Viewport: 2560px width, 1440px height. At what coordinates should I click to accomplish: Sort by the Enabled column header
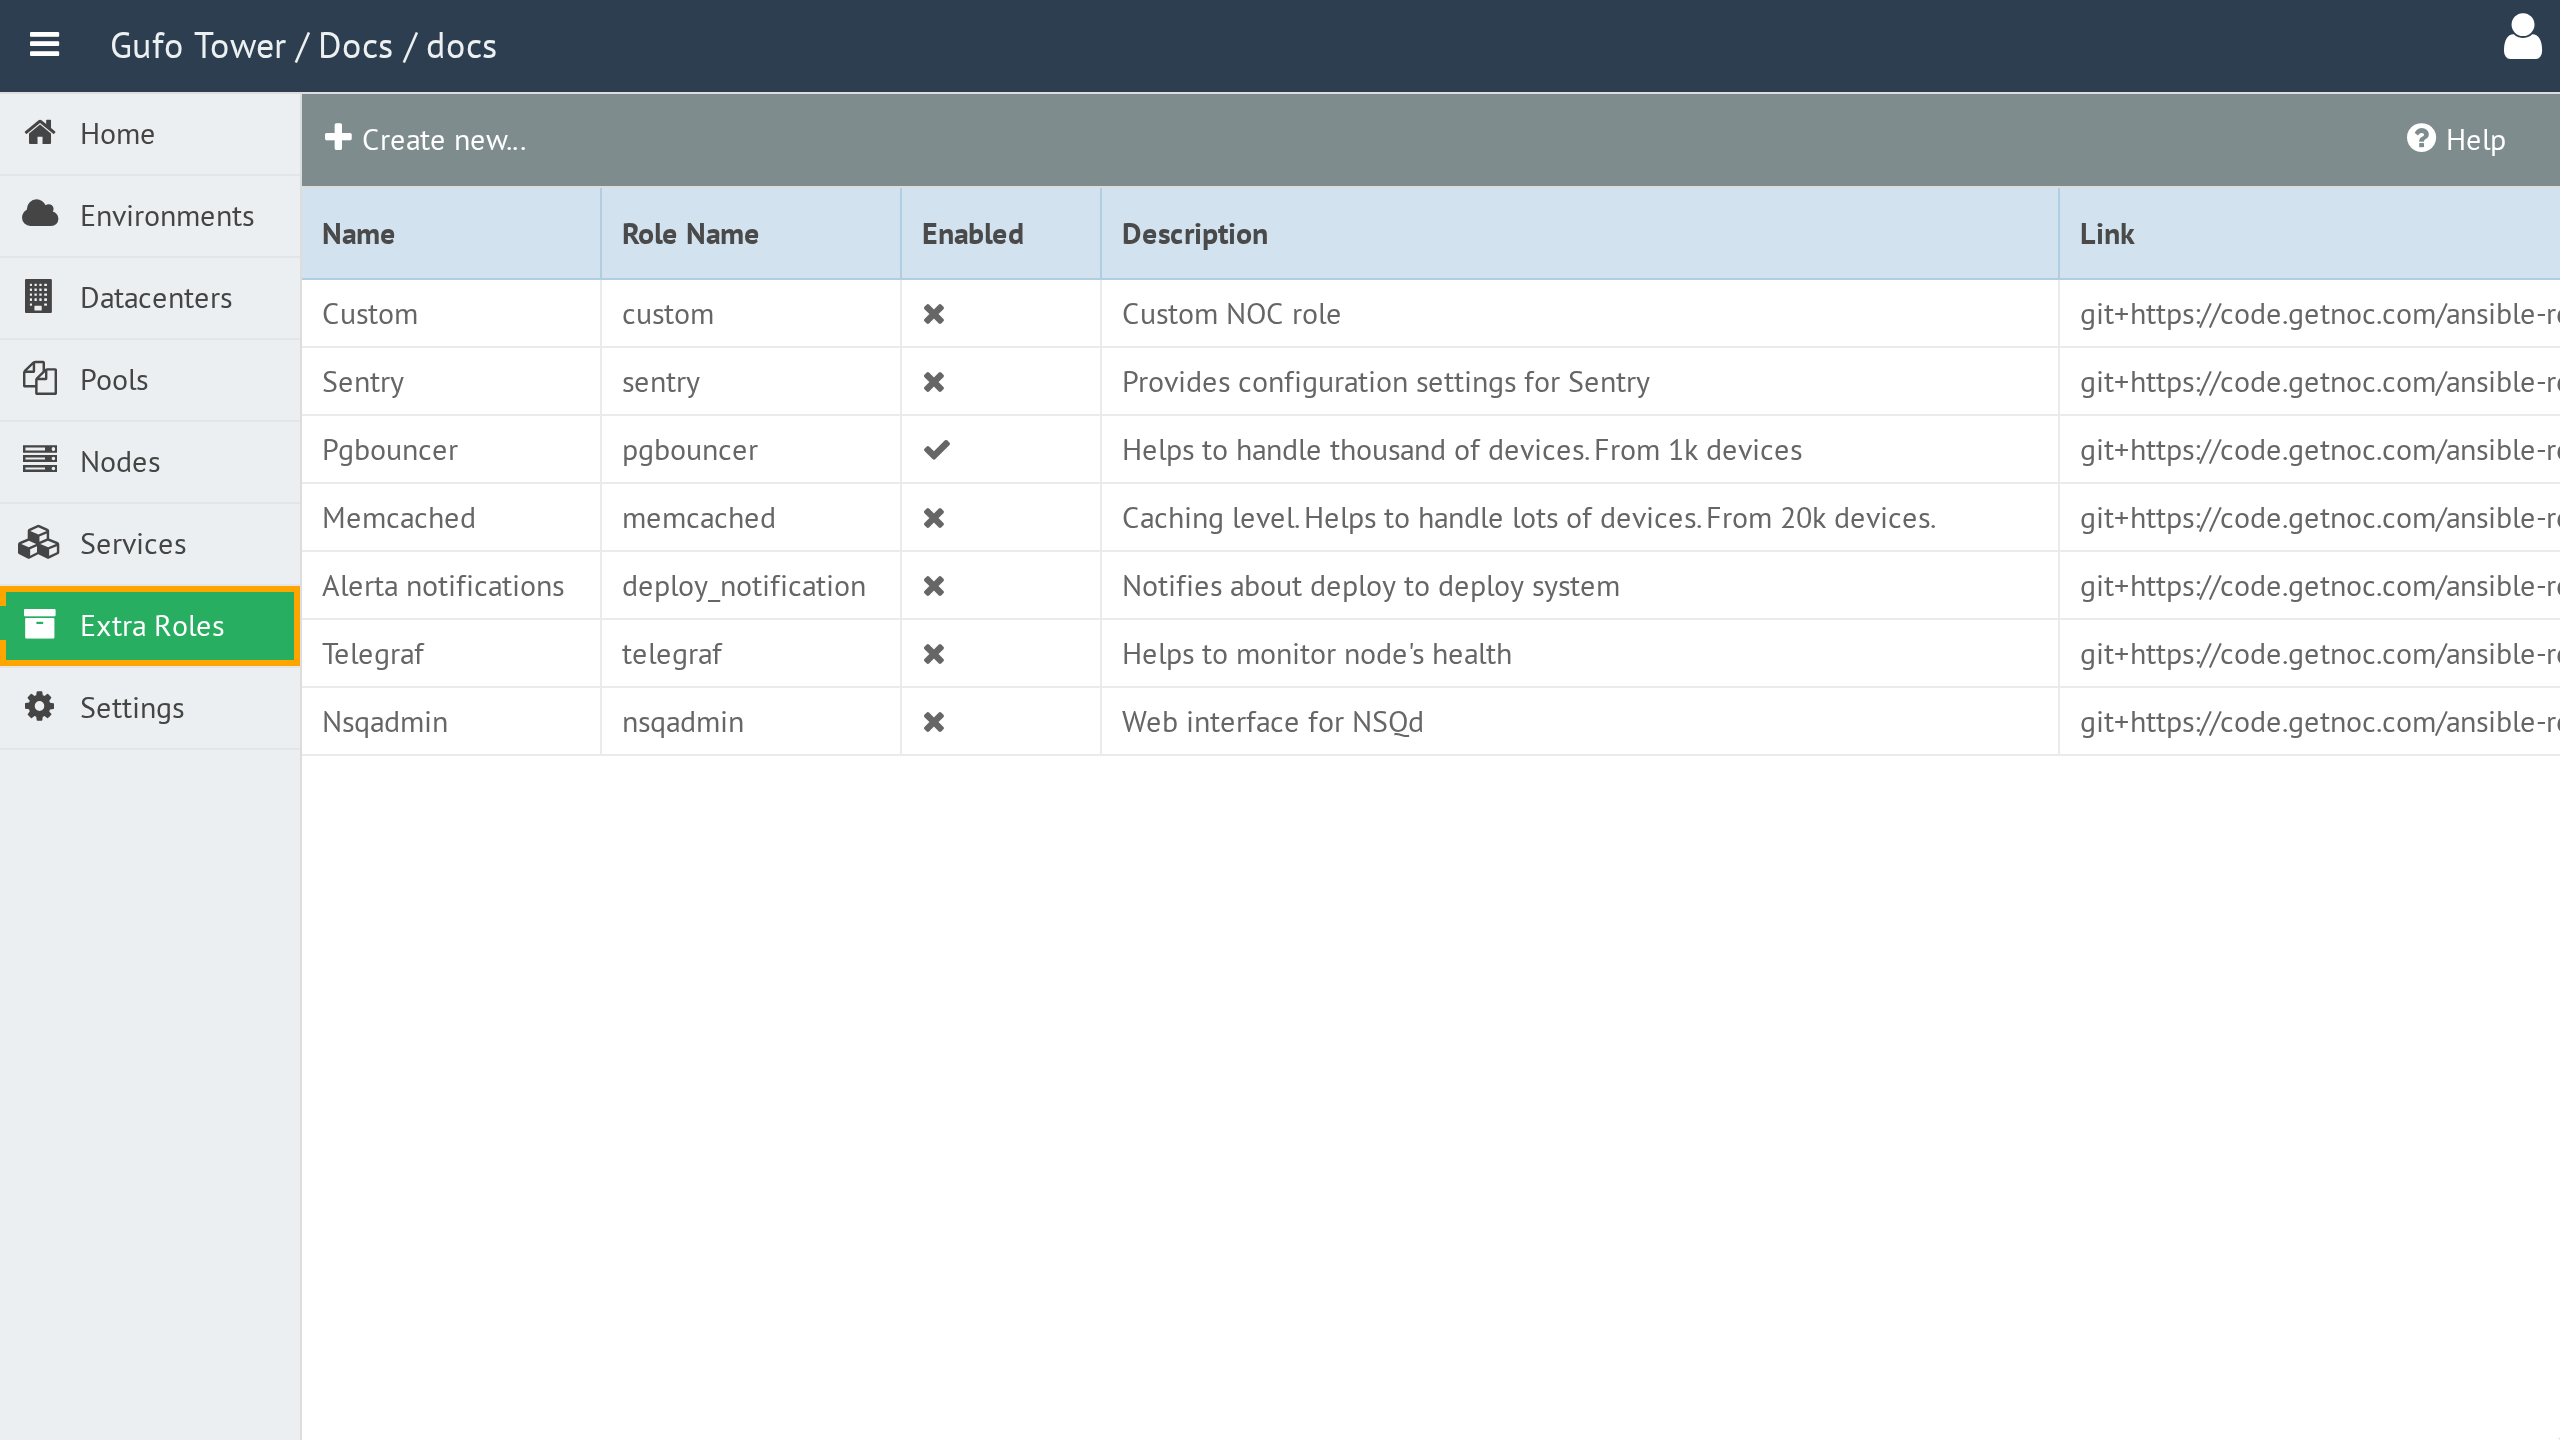(972, 234)
